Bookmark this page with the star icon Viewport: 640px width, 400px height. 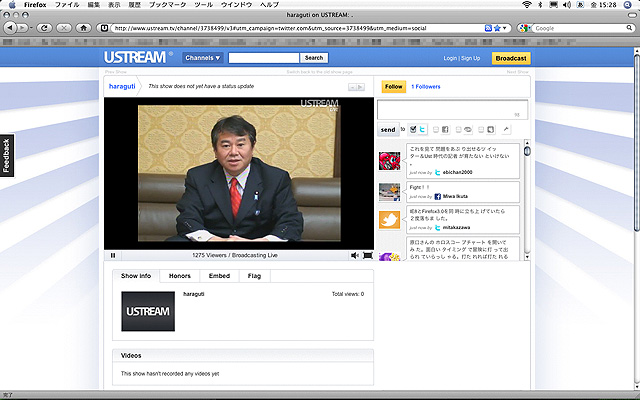point(497,28)
